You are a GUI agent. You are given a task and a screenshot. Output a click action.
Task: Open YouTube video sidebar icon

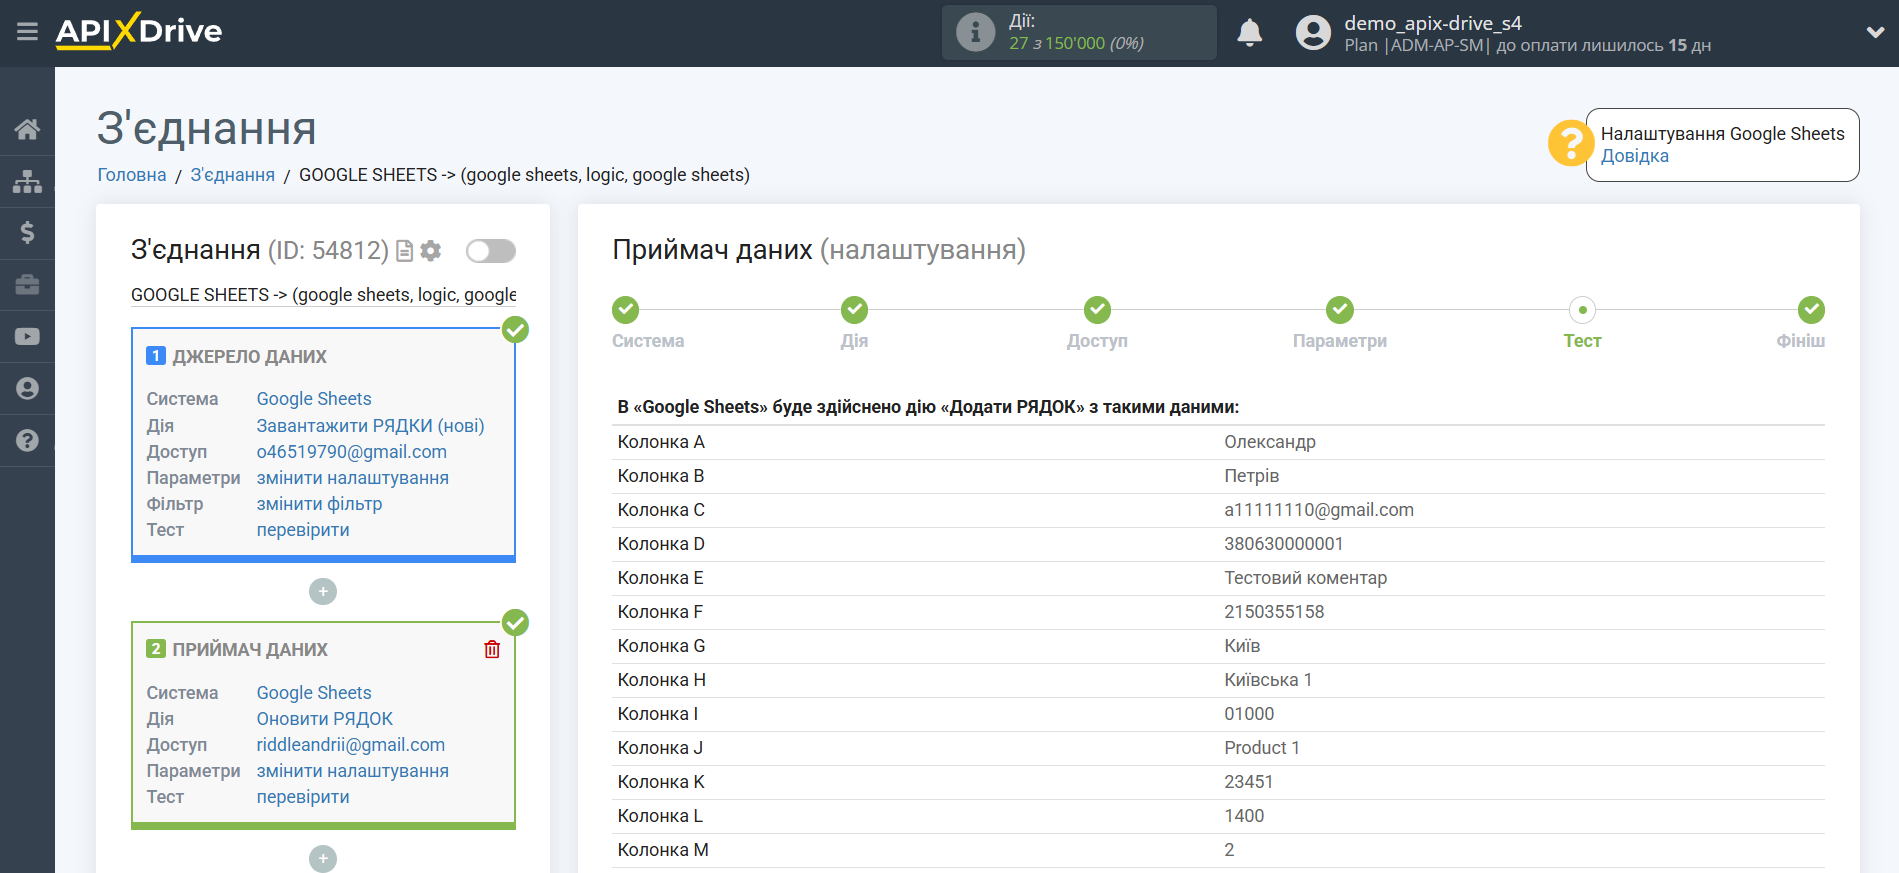[x=27, y=337]
